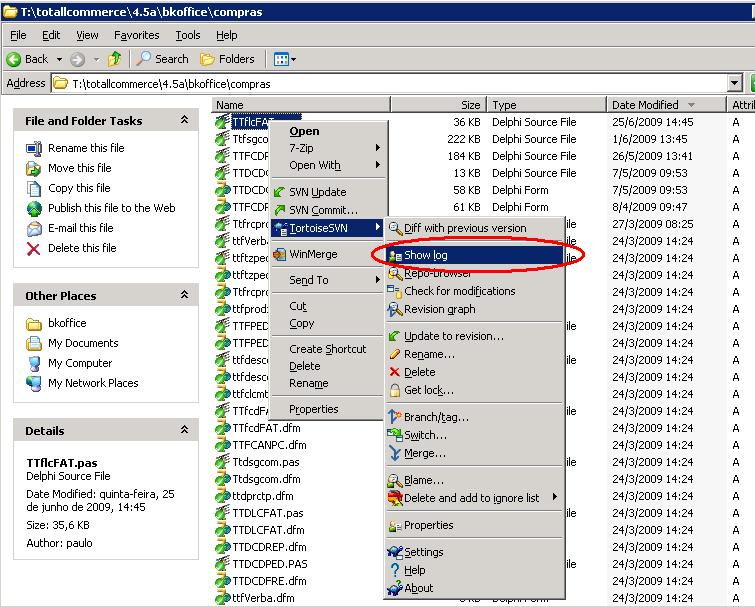Click the padlock icon beside Get lock…
This screenshot has height=607, width=755.
pos(395,390)
